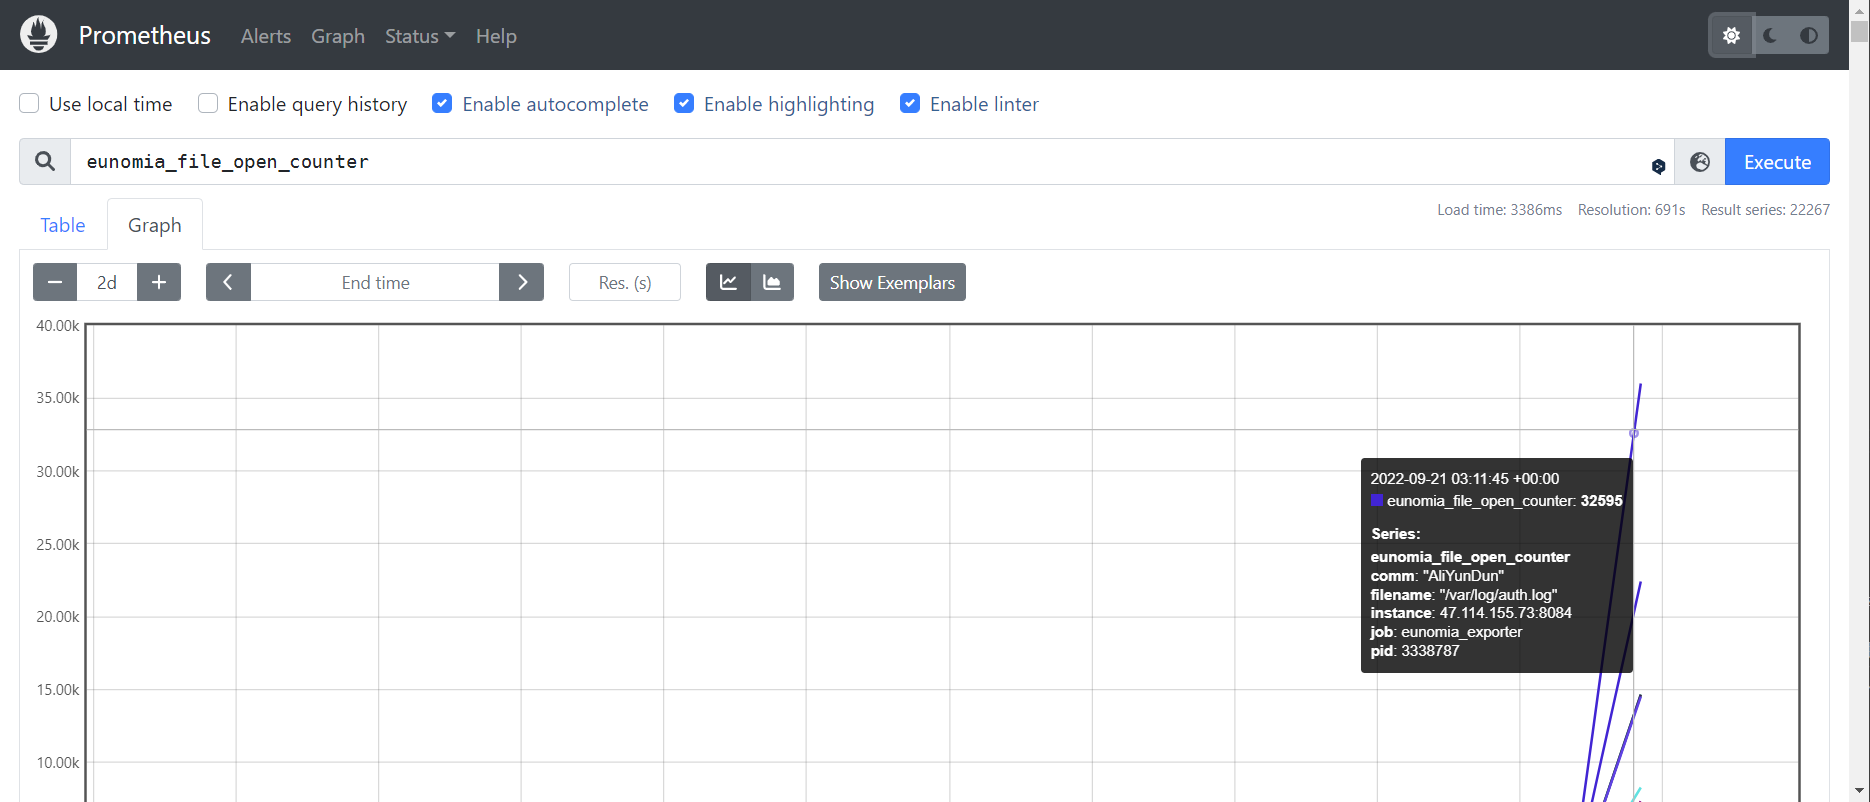Uncheck the Enable linter checkbox

pos(910,104)
